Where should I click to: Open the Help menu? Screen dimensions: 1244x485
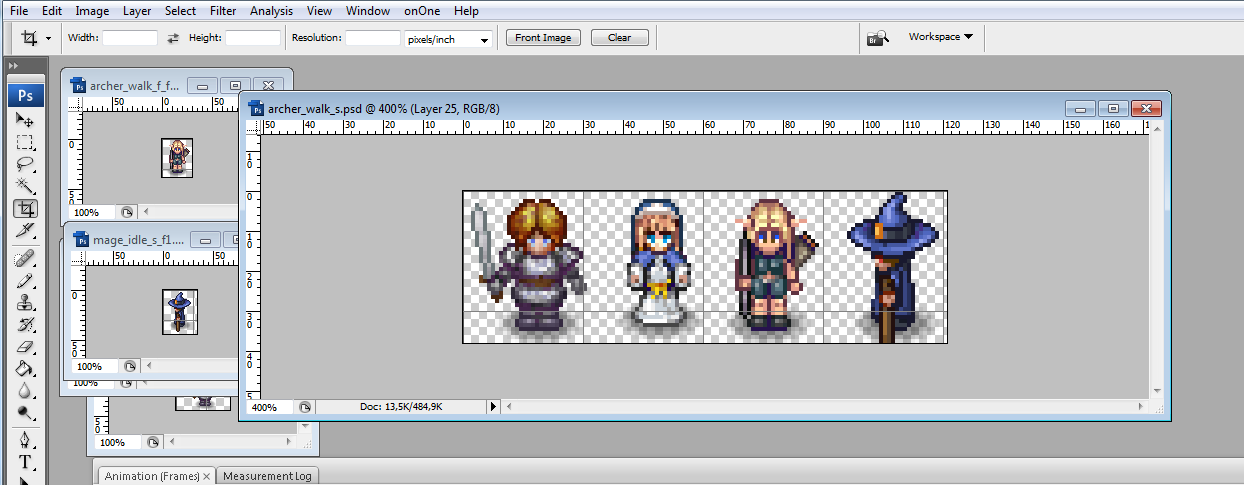tap(466, 11)
